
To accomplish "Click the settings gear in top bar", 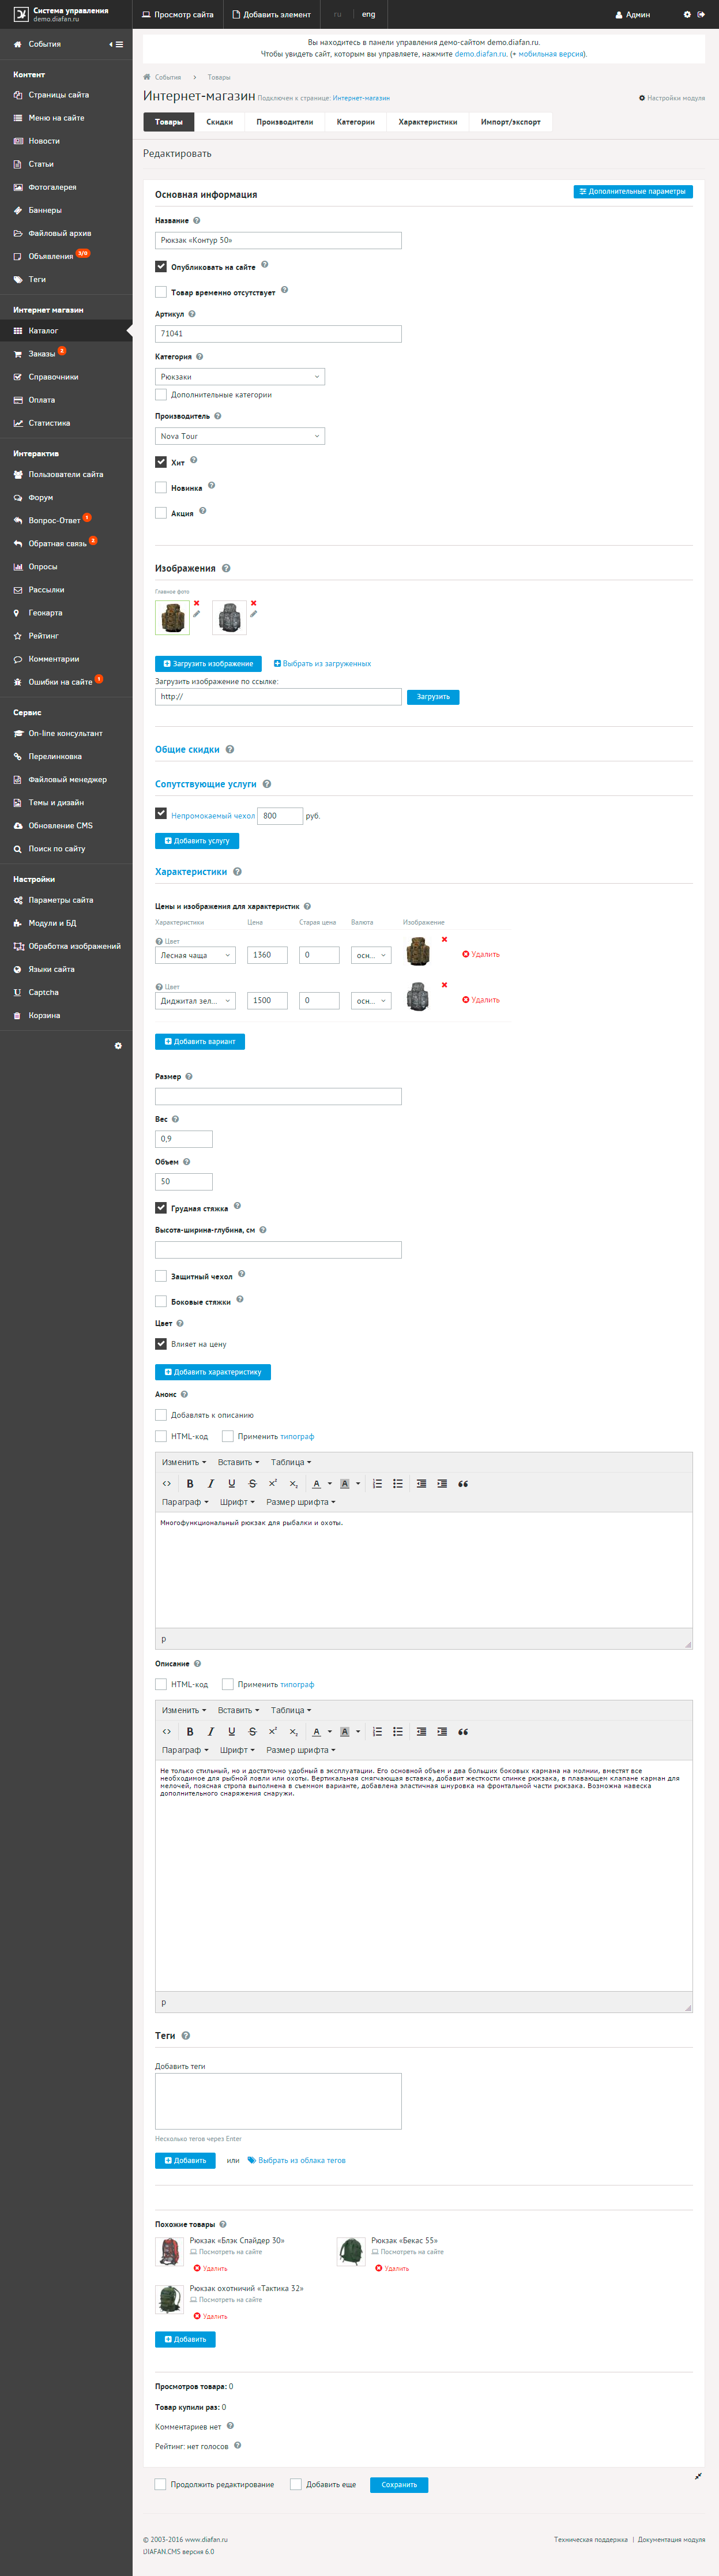I will coord(687,14).
